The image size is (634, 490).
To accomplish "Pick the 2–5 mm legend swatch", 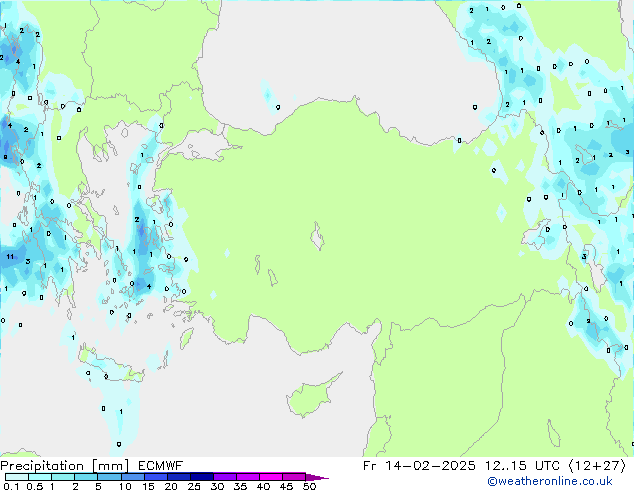I will pos(86,477).
